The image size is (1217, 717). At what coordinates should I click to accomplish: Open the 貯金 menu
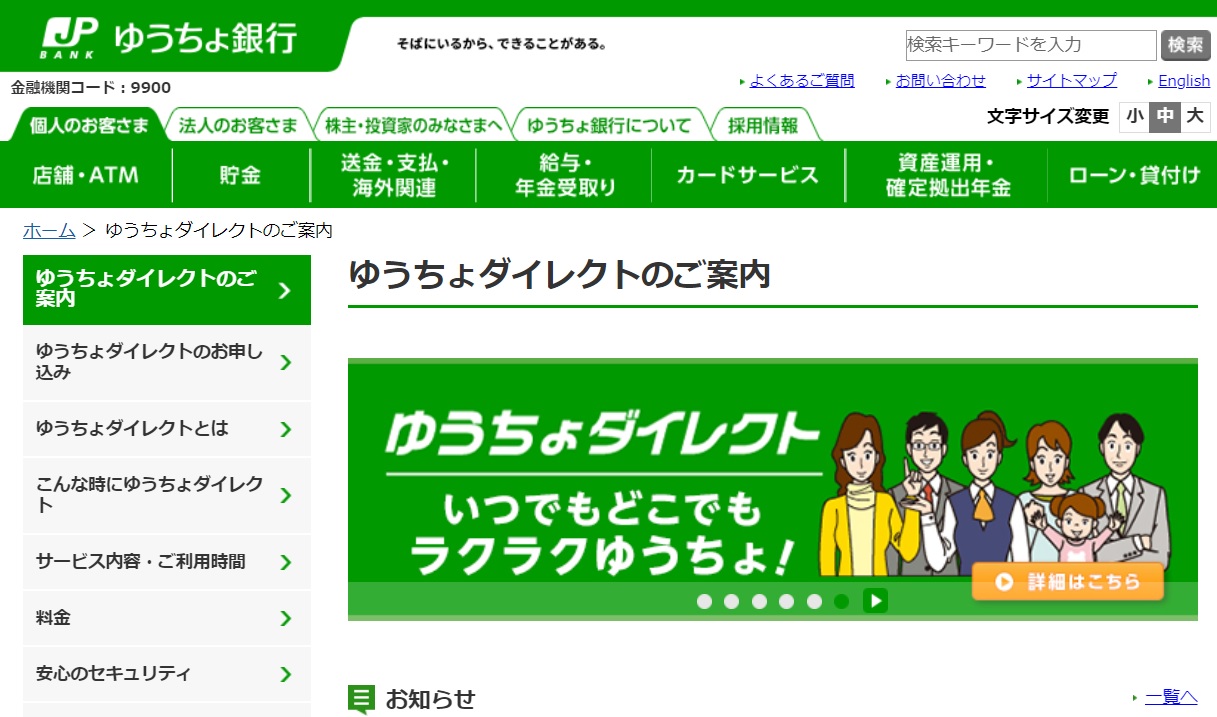point(240,175)
